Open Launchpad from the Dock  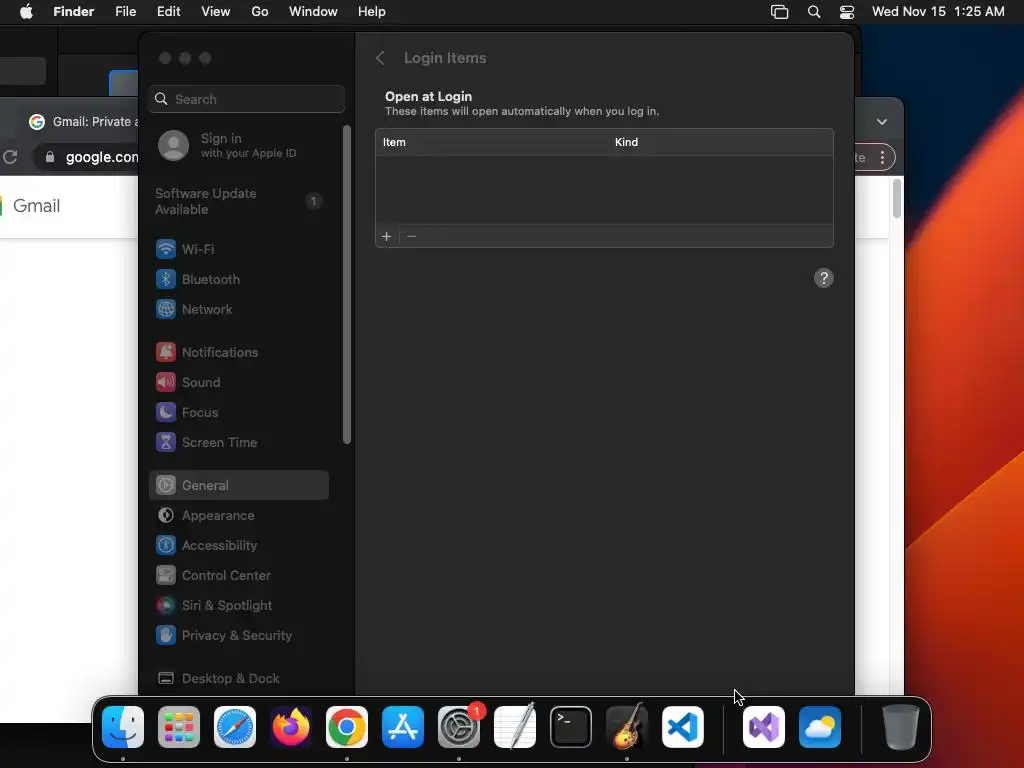pyautogui.click(x=179, y=727)
